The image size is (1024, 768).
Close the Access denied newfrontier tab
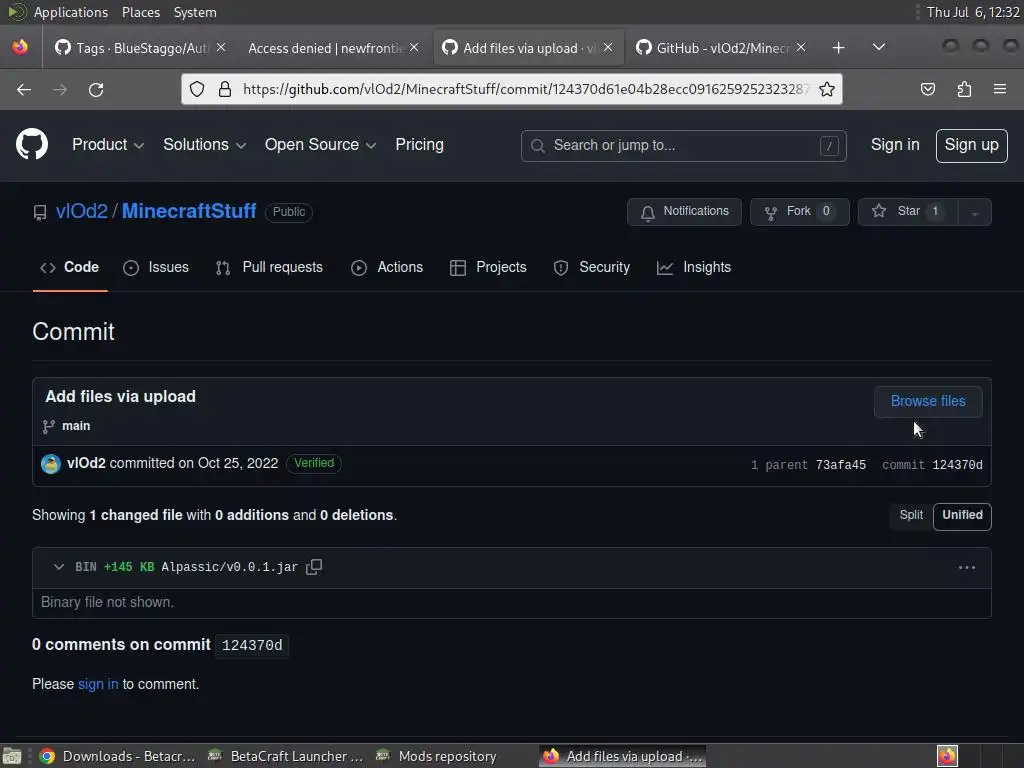414,47
